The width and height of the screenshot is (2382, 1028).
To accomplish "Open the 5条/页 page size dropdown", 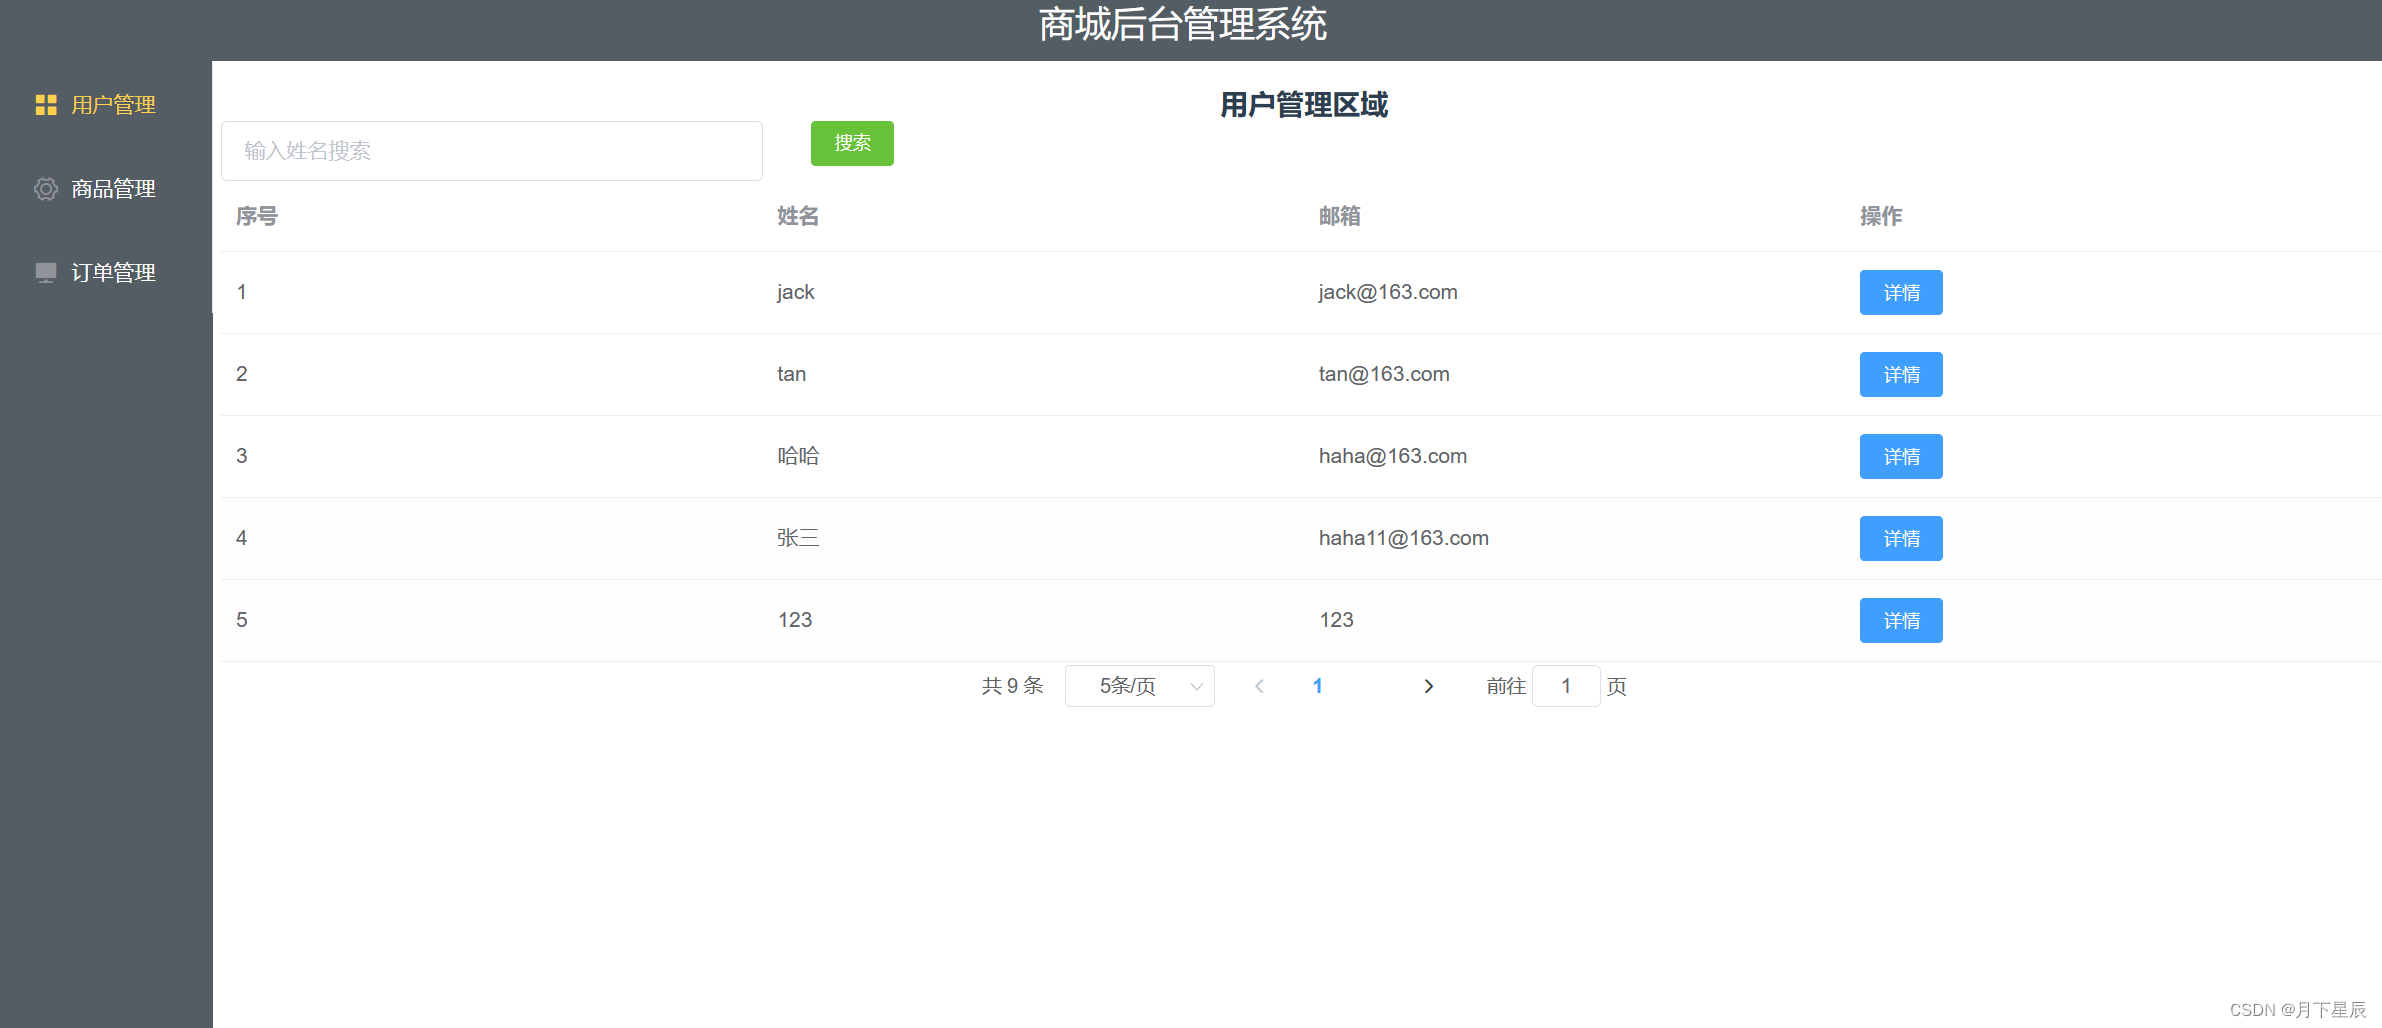I will point(1139,686).
